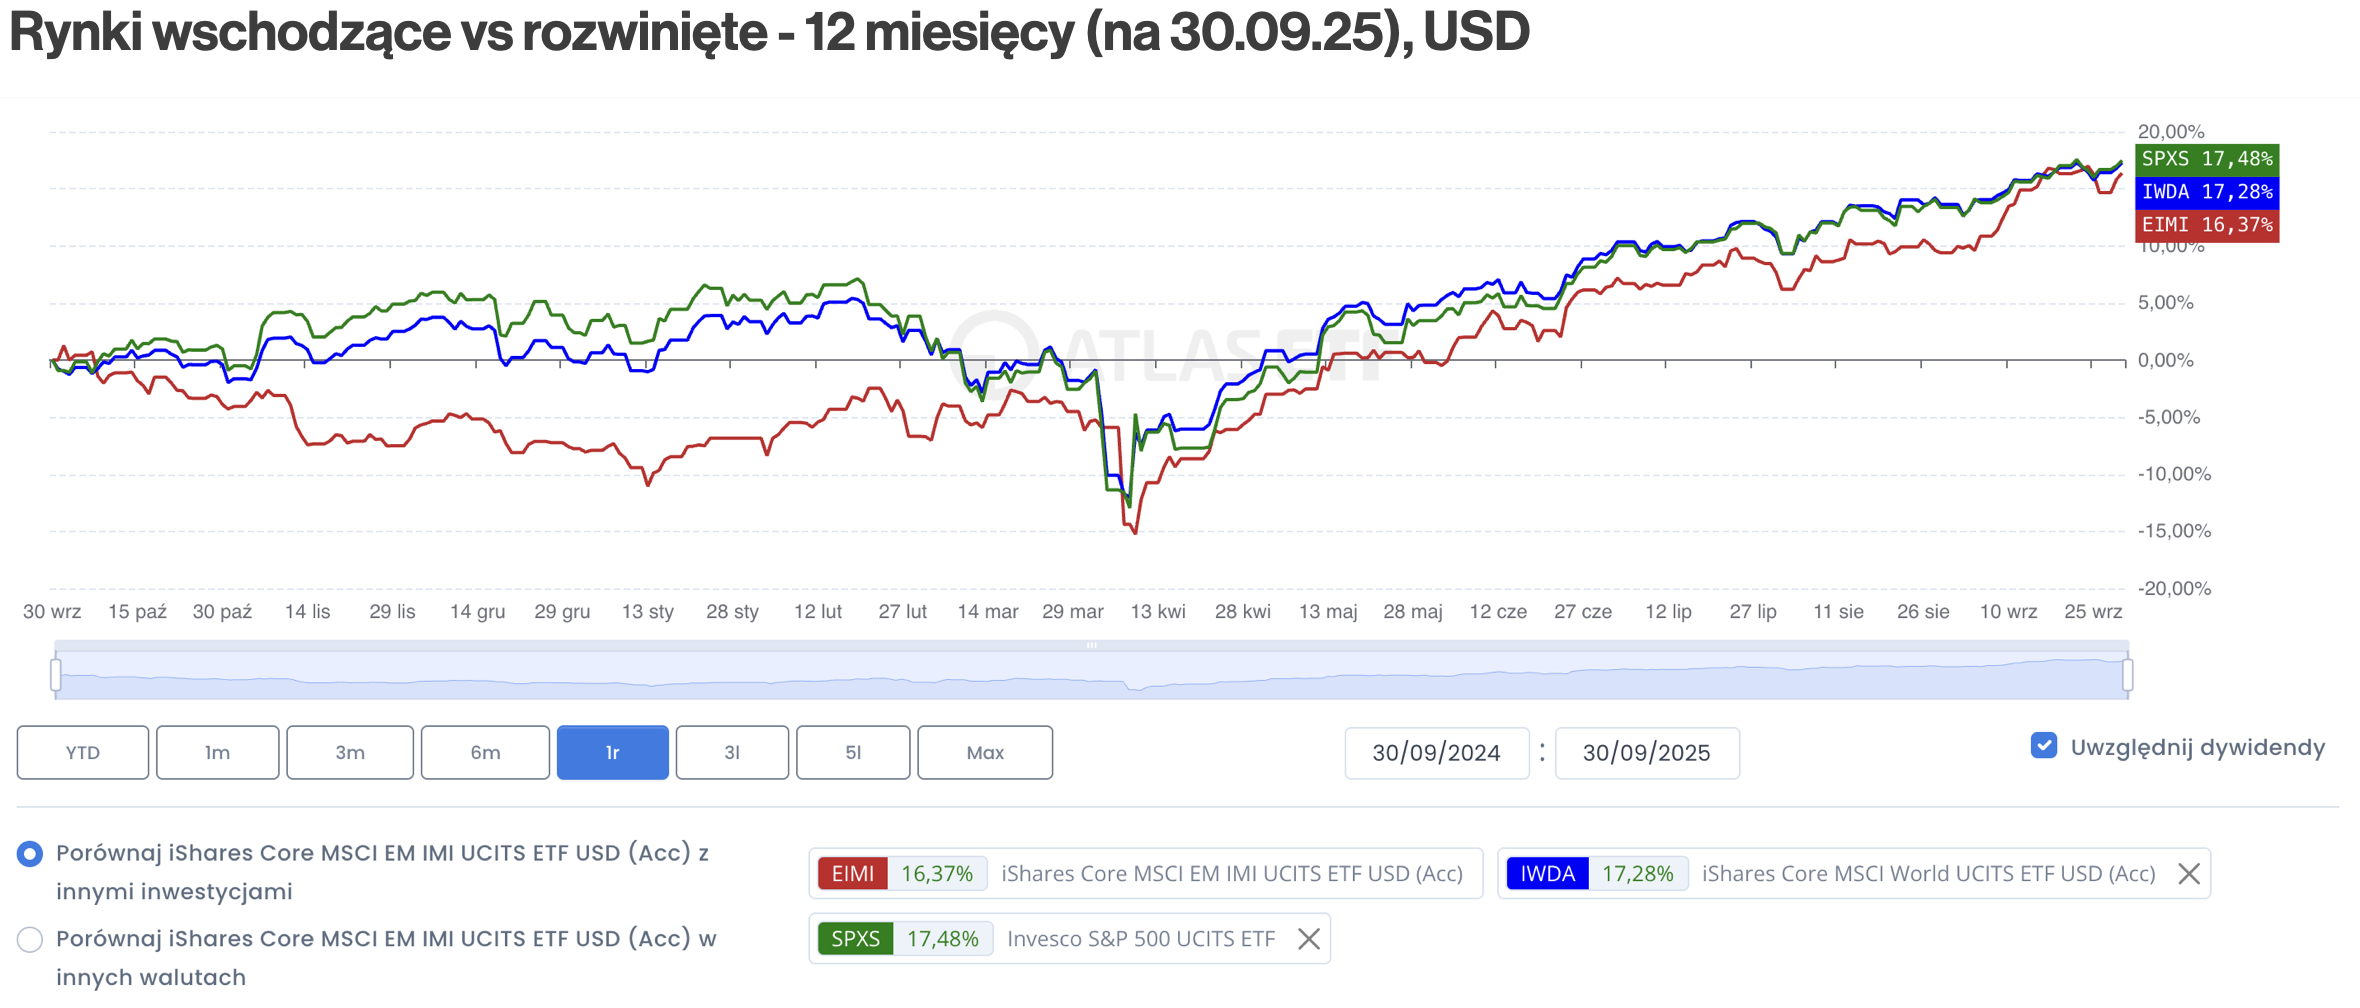Show the Max time range
The width and height of the screenshot is (2360, 1008).
[x=985, y=753]
